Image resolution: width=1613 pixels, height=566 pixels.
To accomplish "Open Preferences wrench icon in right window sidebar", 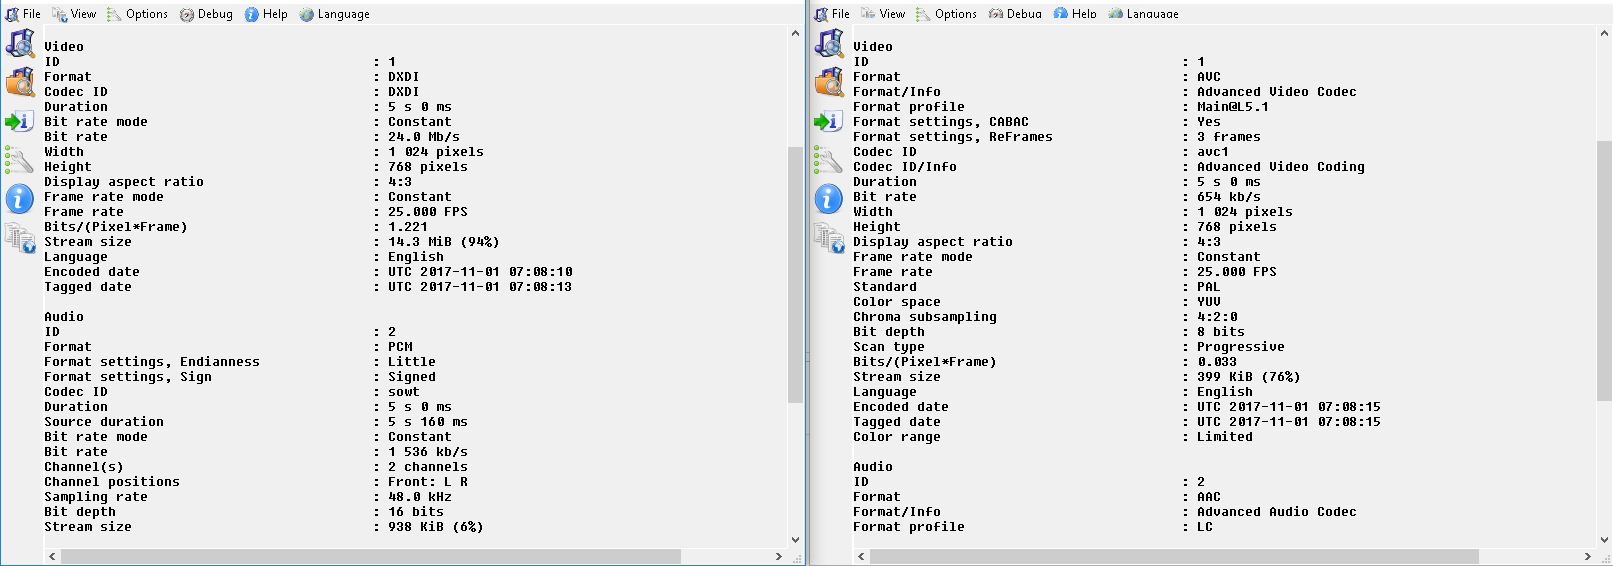I will [x=829, y=160].
